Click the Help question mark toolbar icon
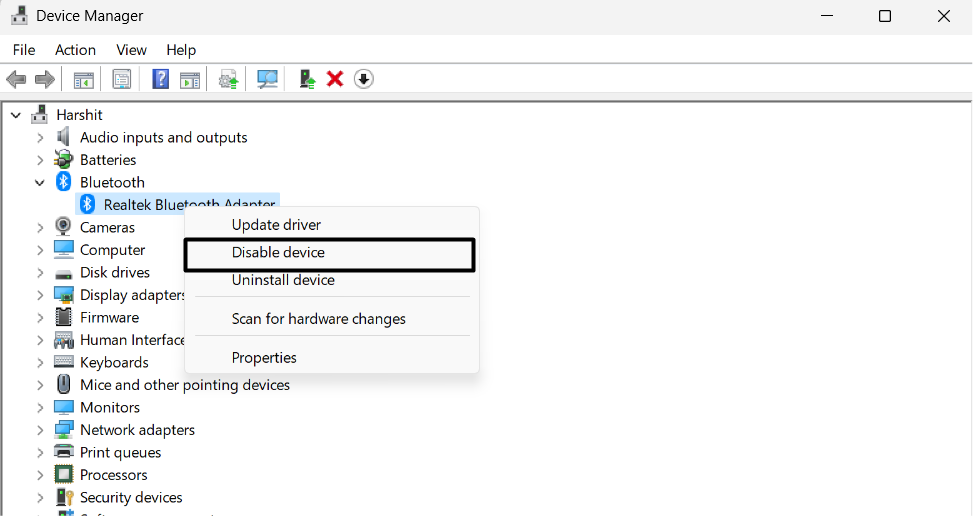 pyautogui.click(x=160, y=79)
